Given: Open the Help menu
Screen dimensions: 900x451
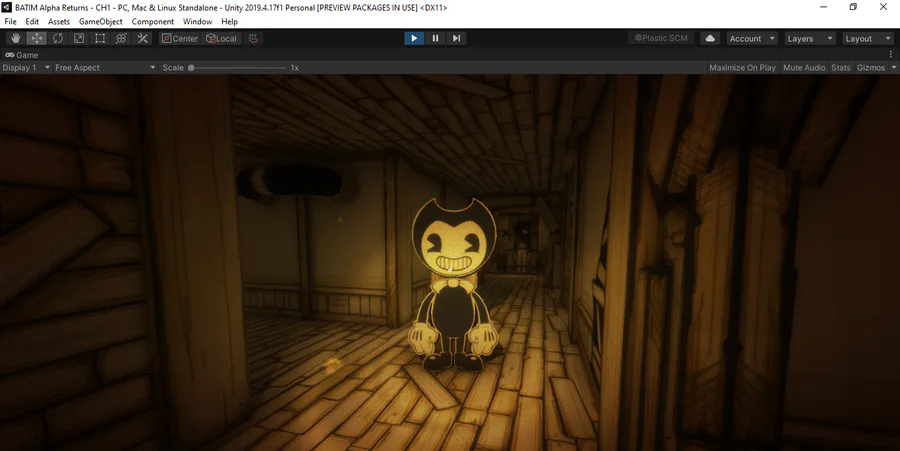Looking at the screenshot, I should (229, 21).
